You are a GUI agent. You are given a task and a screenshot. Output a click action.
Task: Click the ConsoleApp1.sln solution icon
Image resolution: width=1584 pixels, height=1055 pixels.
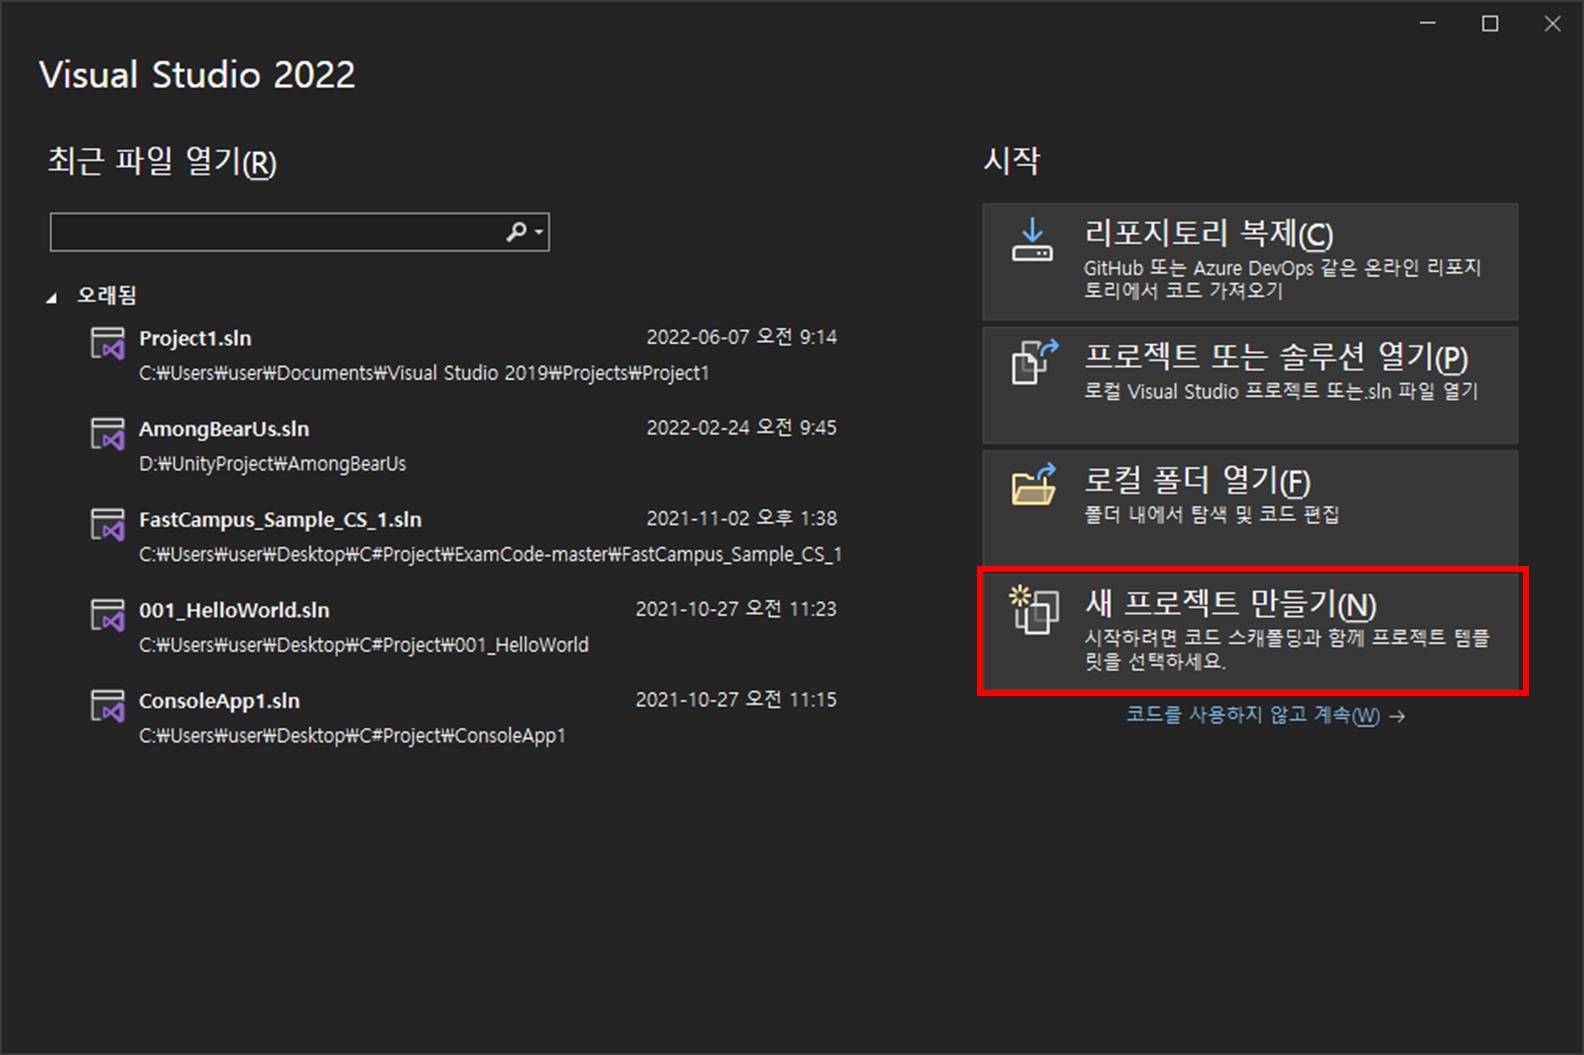108,706
